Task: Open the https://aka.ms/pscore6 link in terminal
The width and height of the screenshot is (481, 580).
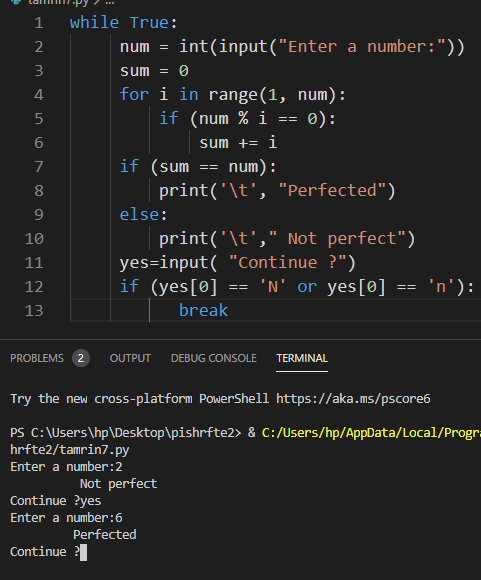Action: 353,399
